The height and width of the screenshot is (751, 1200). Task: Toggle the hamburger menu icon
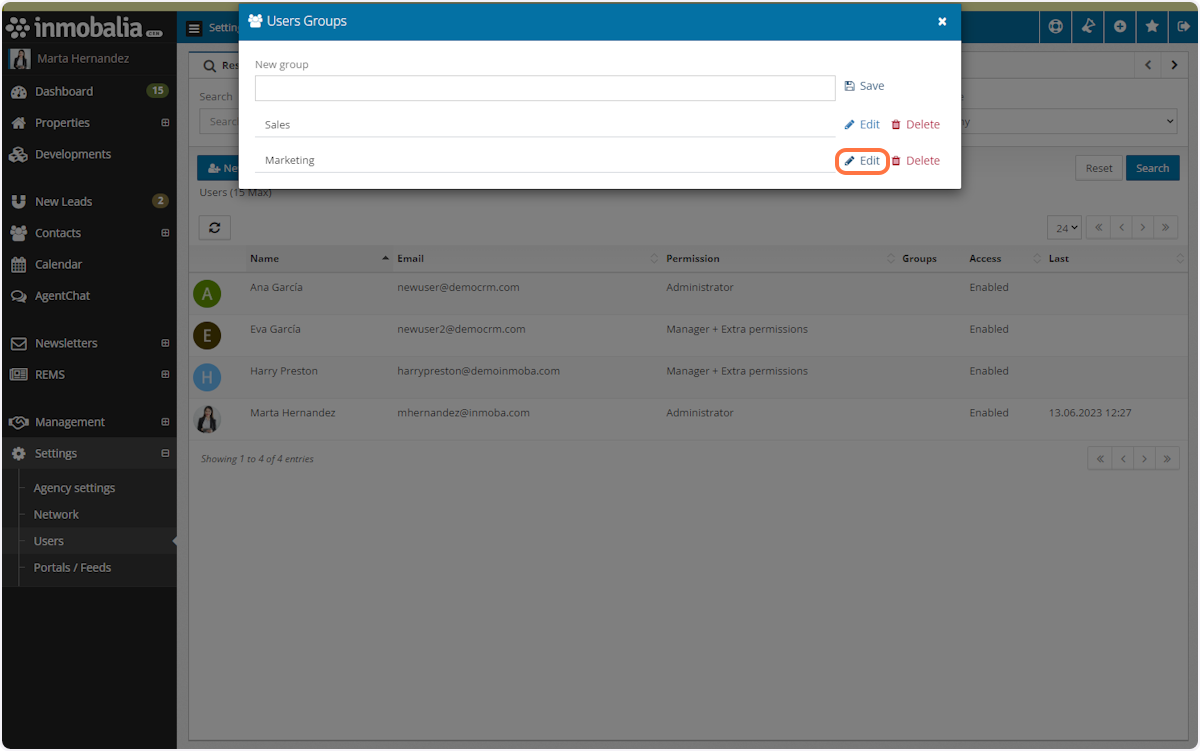194,28
